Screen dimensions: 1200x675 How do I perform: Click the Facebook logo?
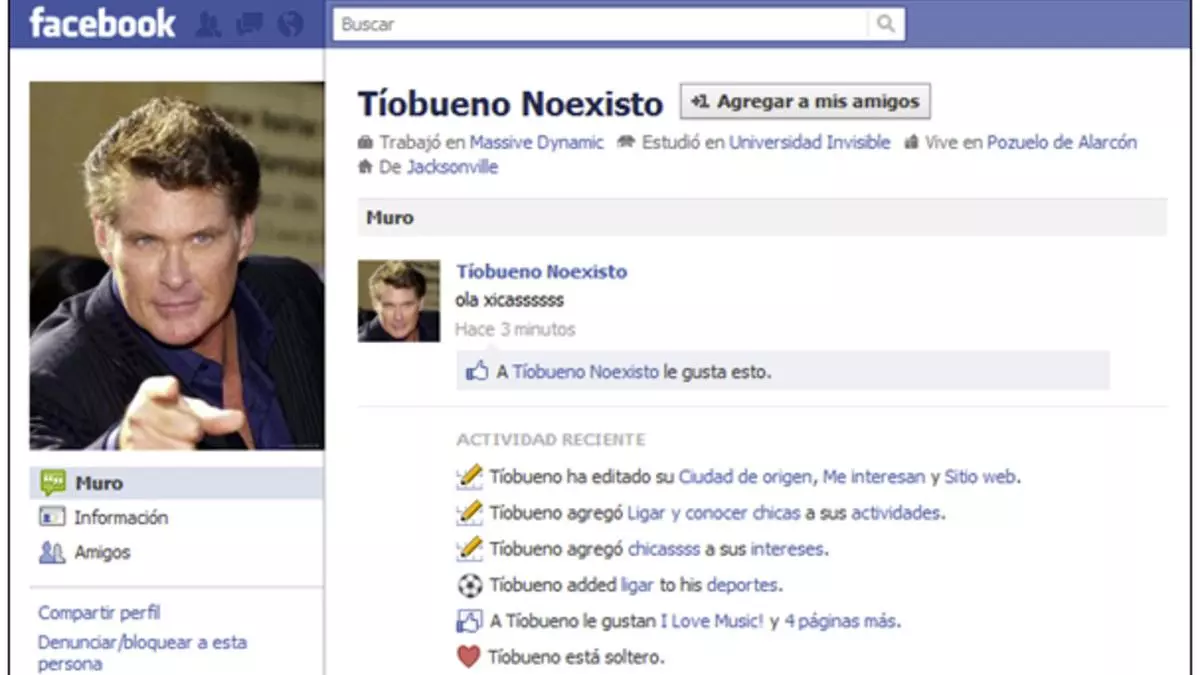click(x=102, y=24)
